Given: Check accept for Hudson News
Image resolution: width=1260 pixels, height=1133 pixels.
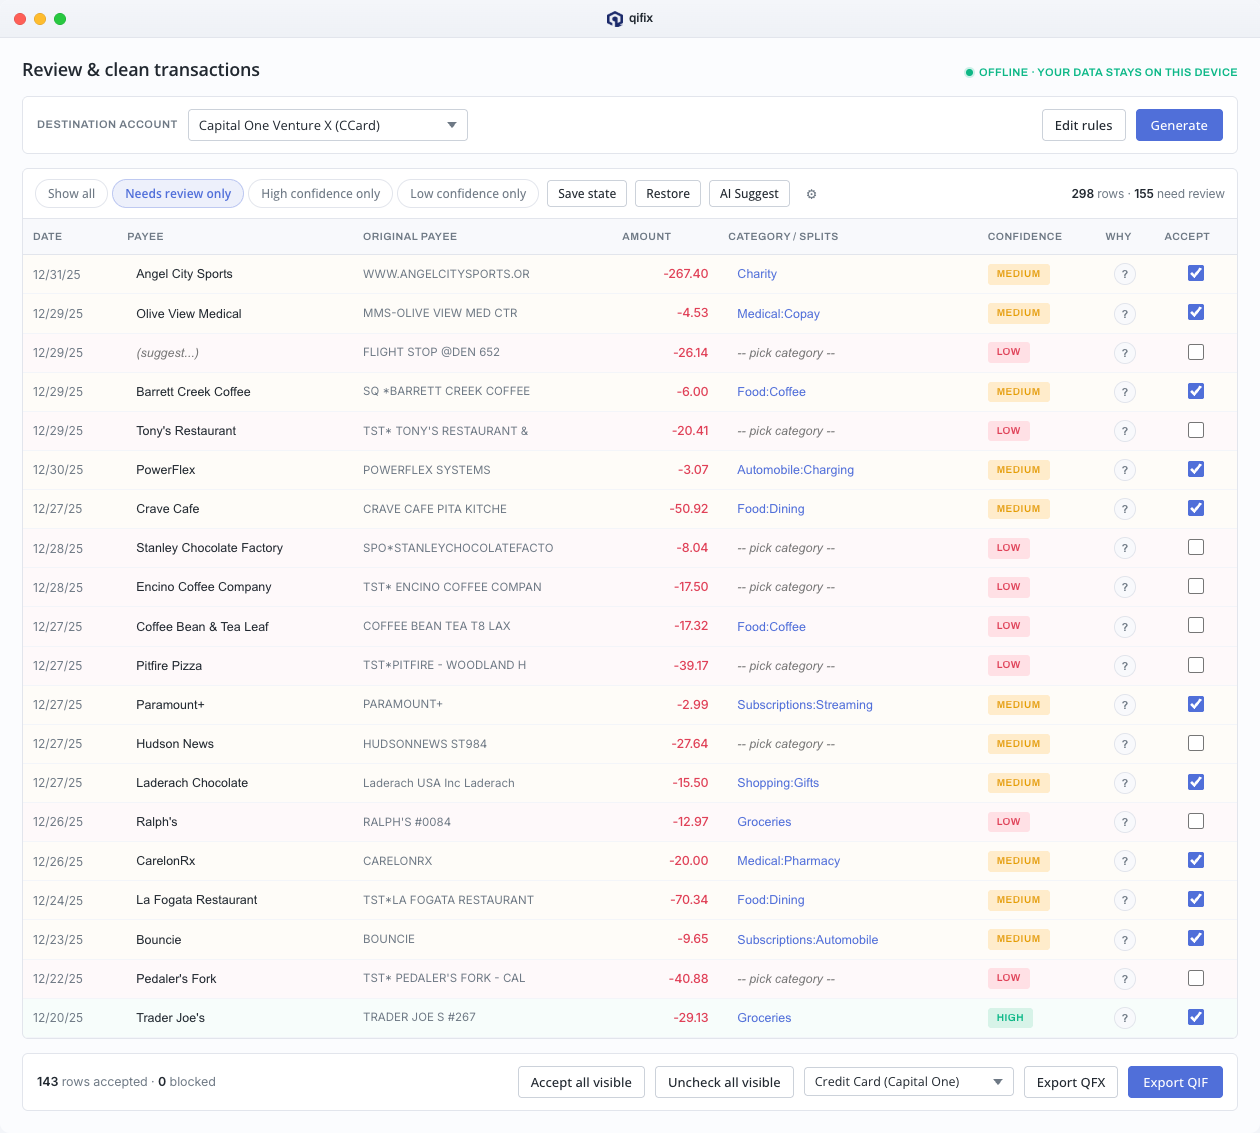Looking at the screenshot, I should (x=1196, y=743).
